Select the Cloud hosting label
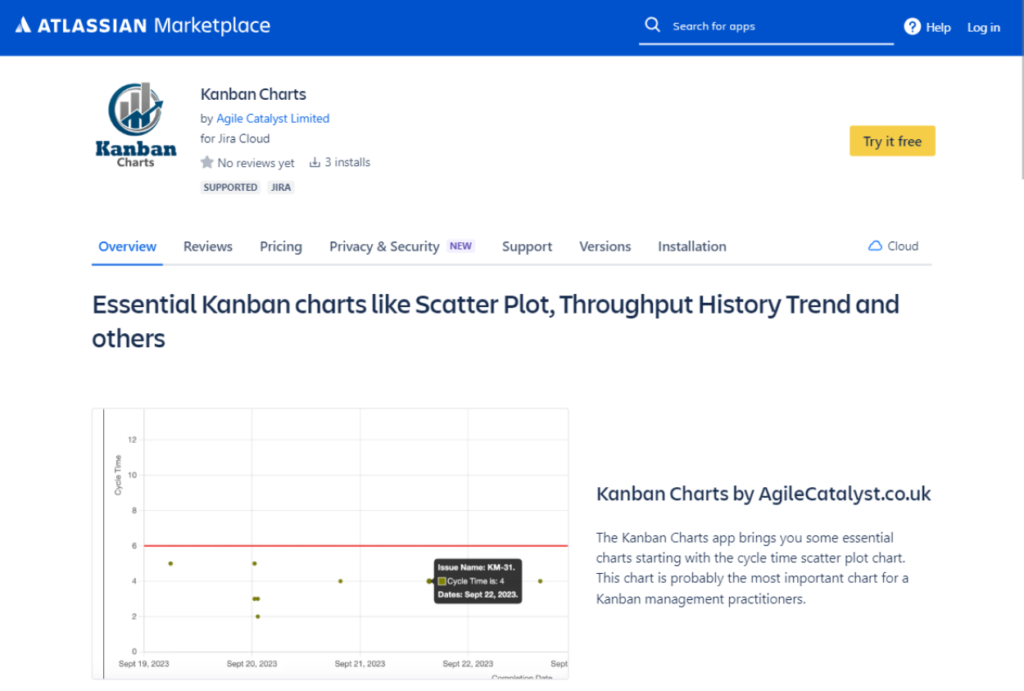This screenshot has height=691, width=1024. [x=903, y=246]
